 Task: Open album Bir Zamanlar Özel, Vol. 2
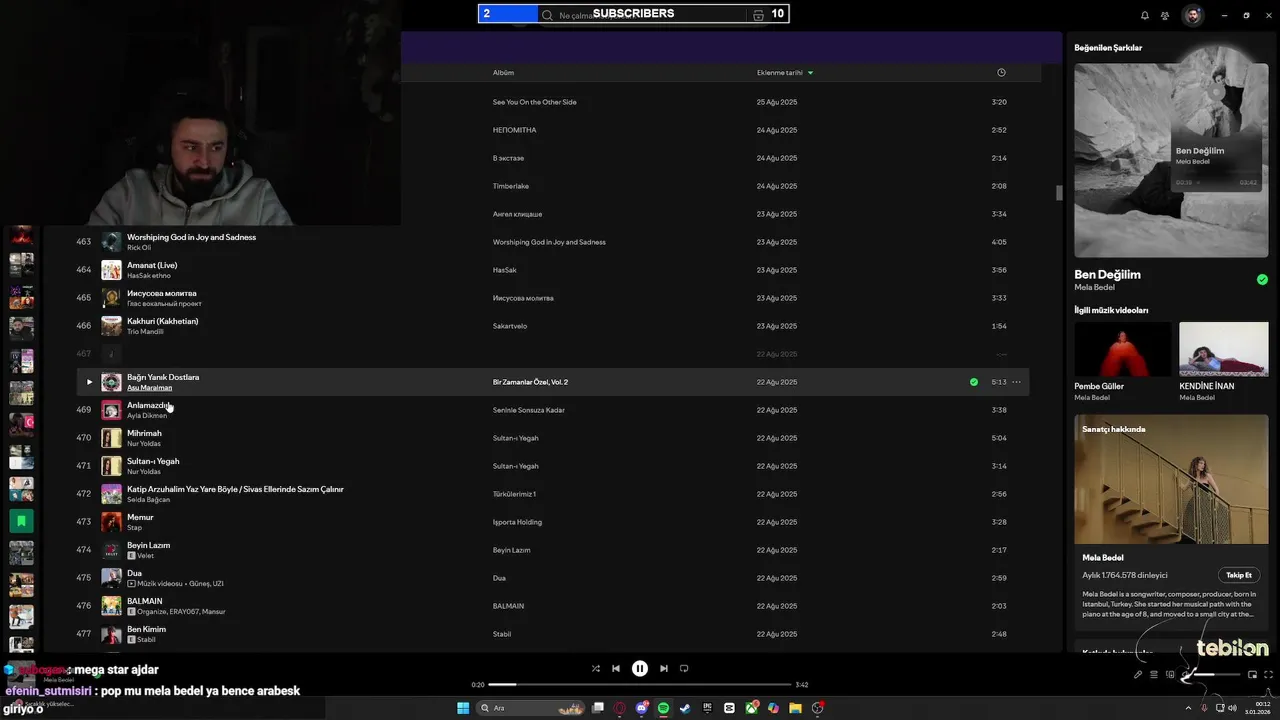coord(530,382)
